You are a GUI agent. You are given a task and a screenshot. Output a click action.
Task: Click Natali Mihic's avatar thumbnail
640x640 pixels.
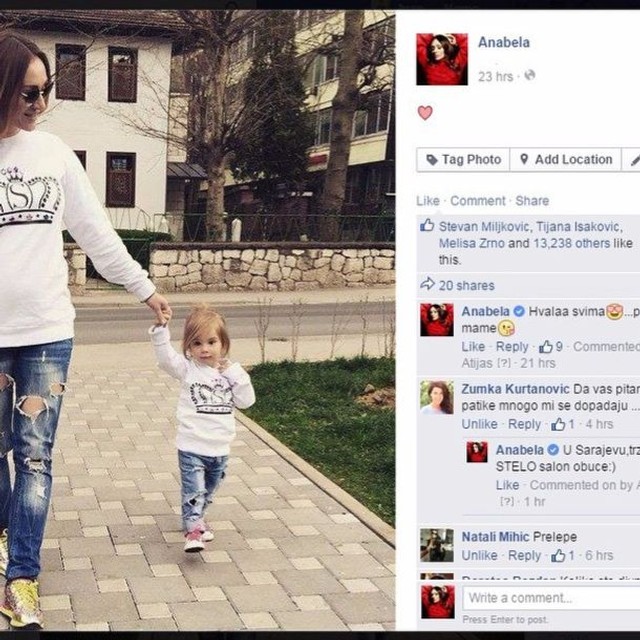[x=437, y=545]
